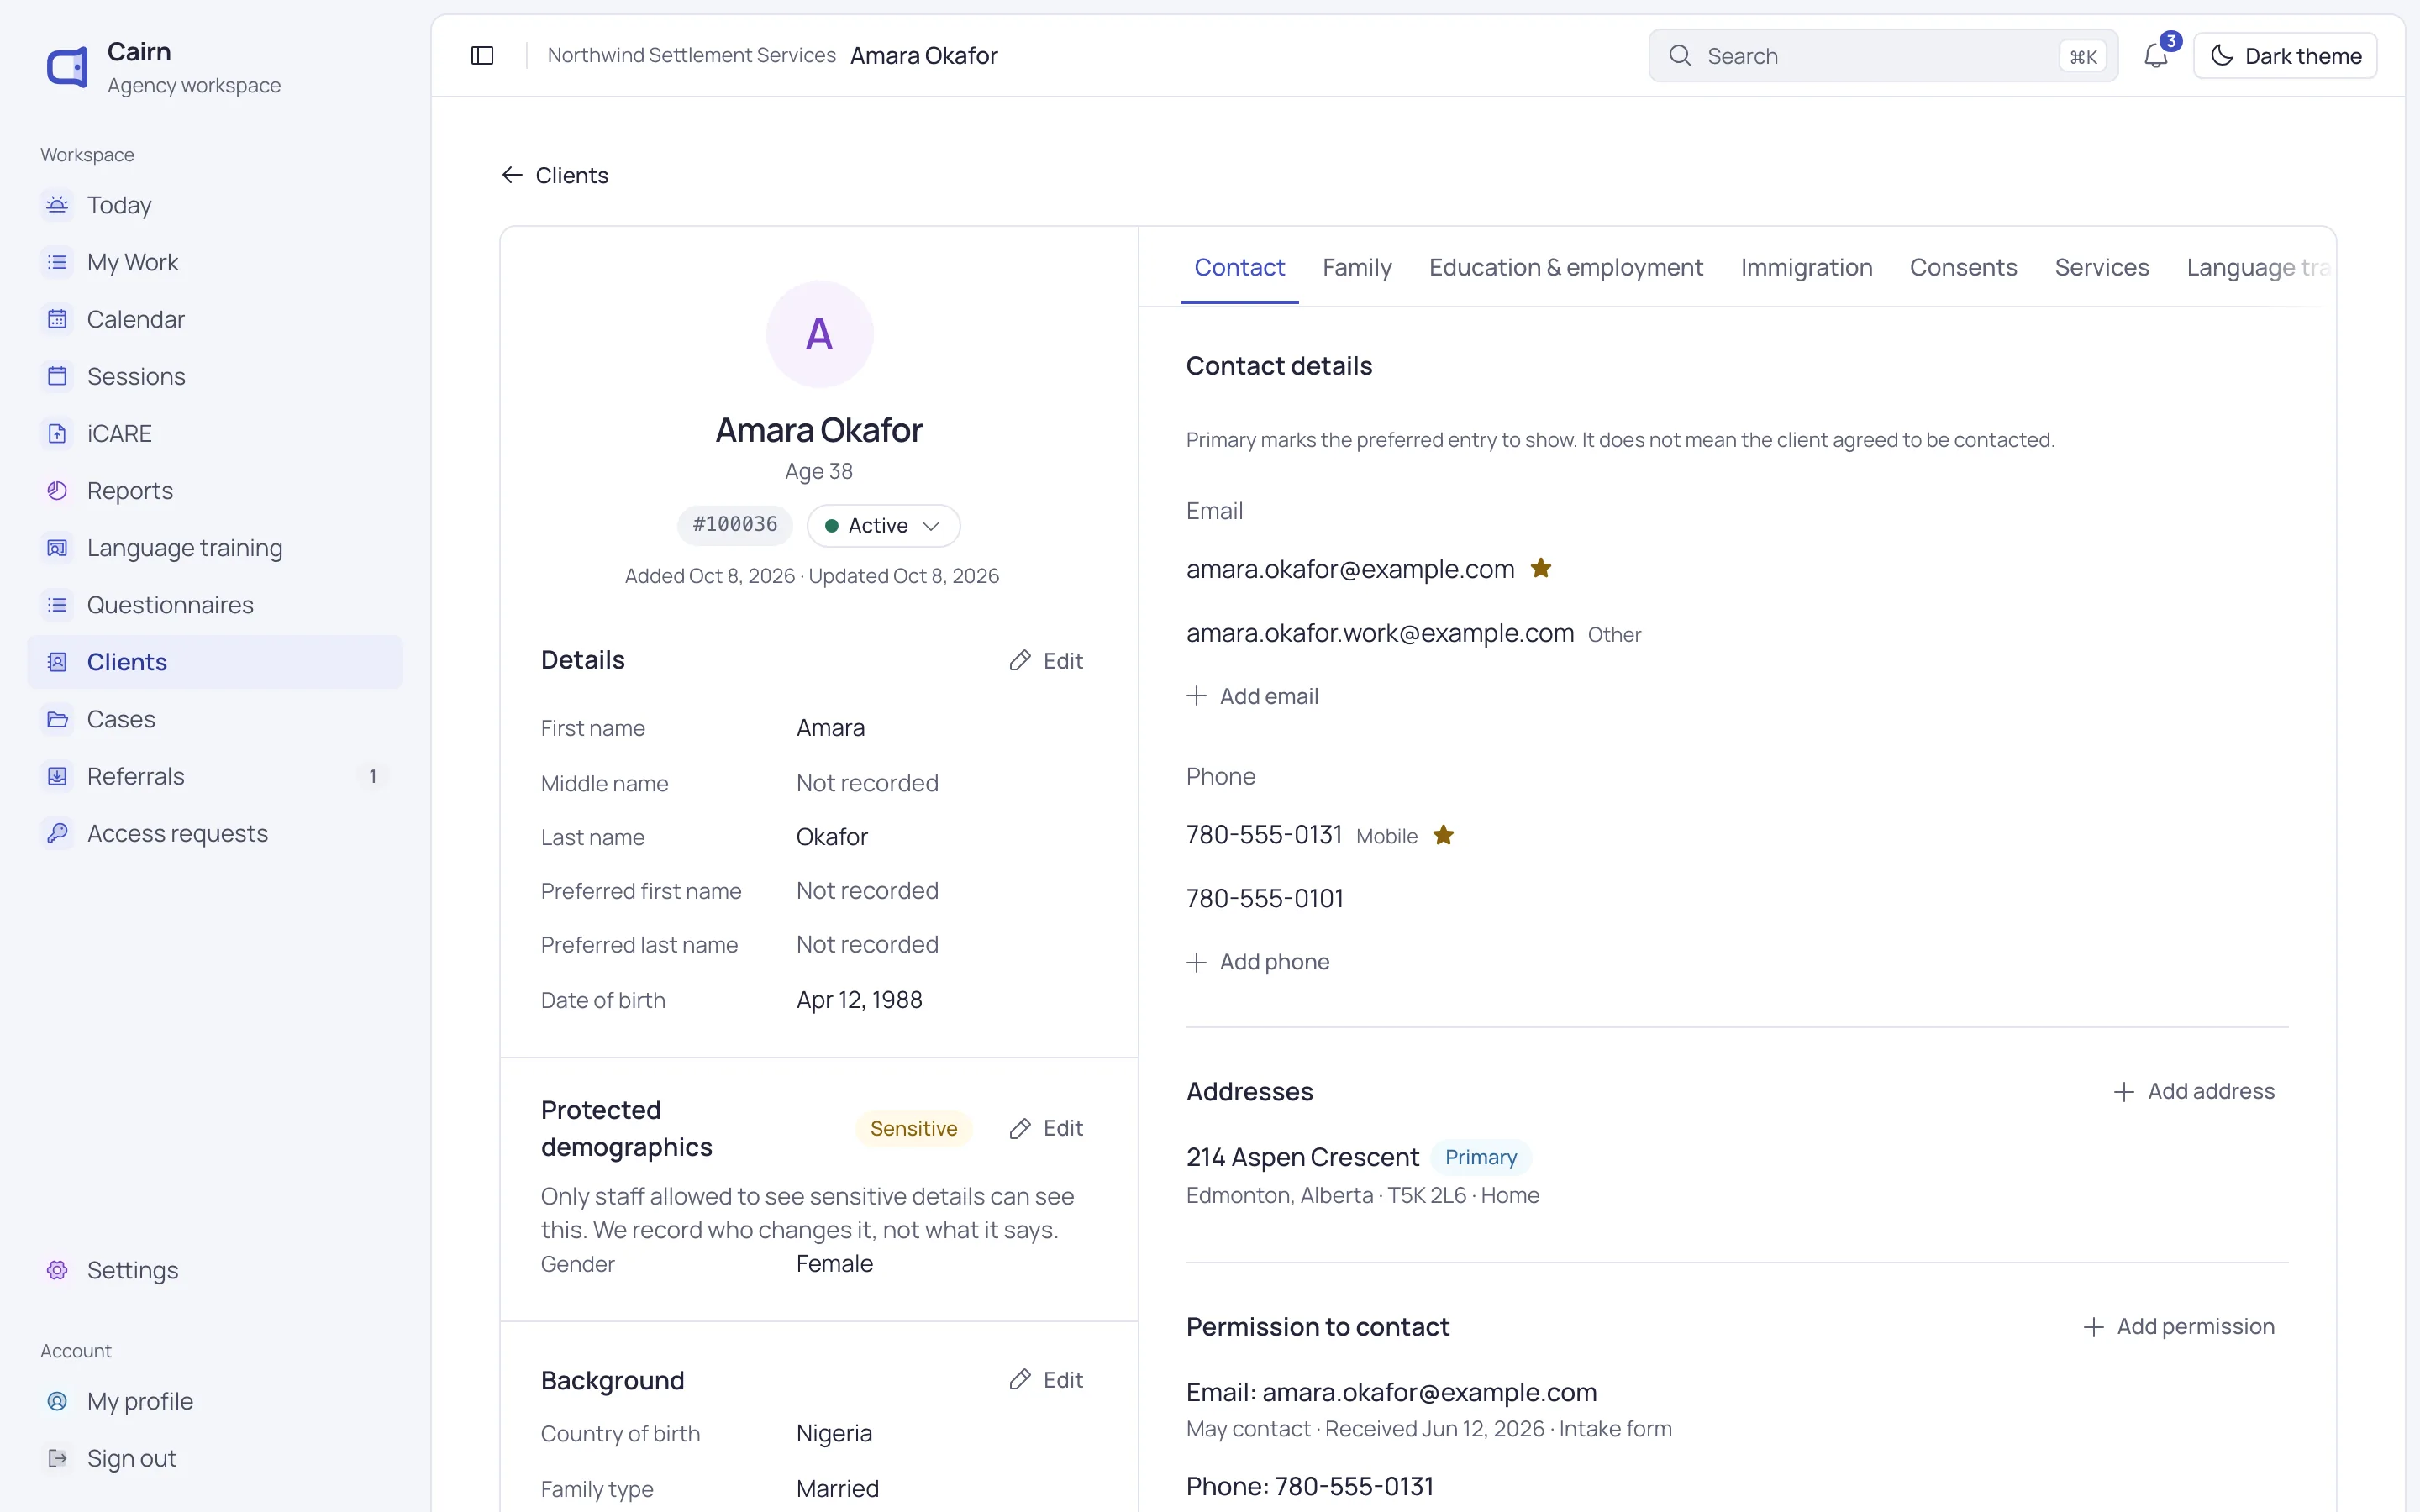Click Add email

tap(1252, 696)
